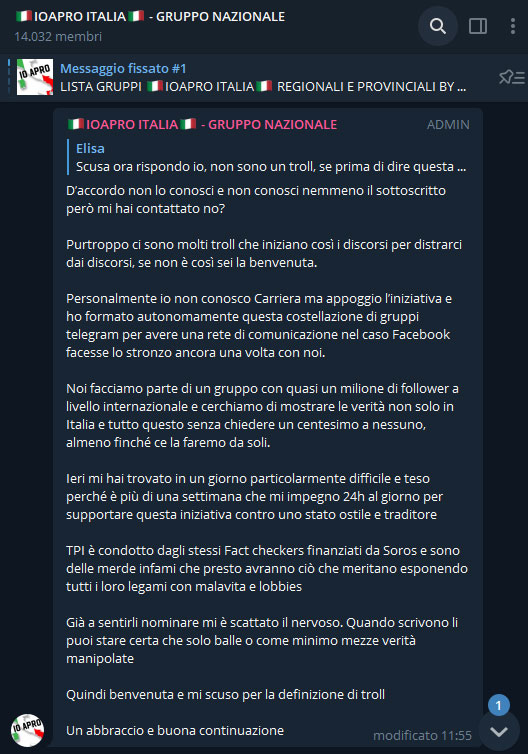Click the unread counter badge showing 1
The width and height of the screenshot is (528, 754).
click(499, 705)
